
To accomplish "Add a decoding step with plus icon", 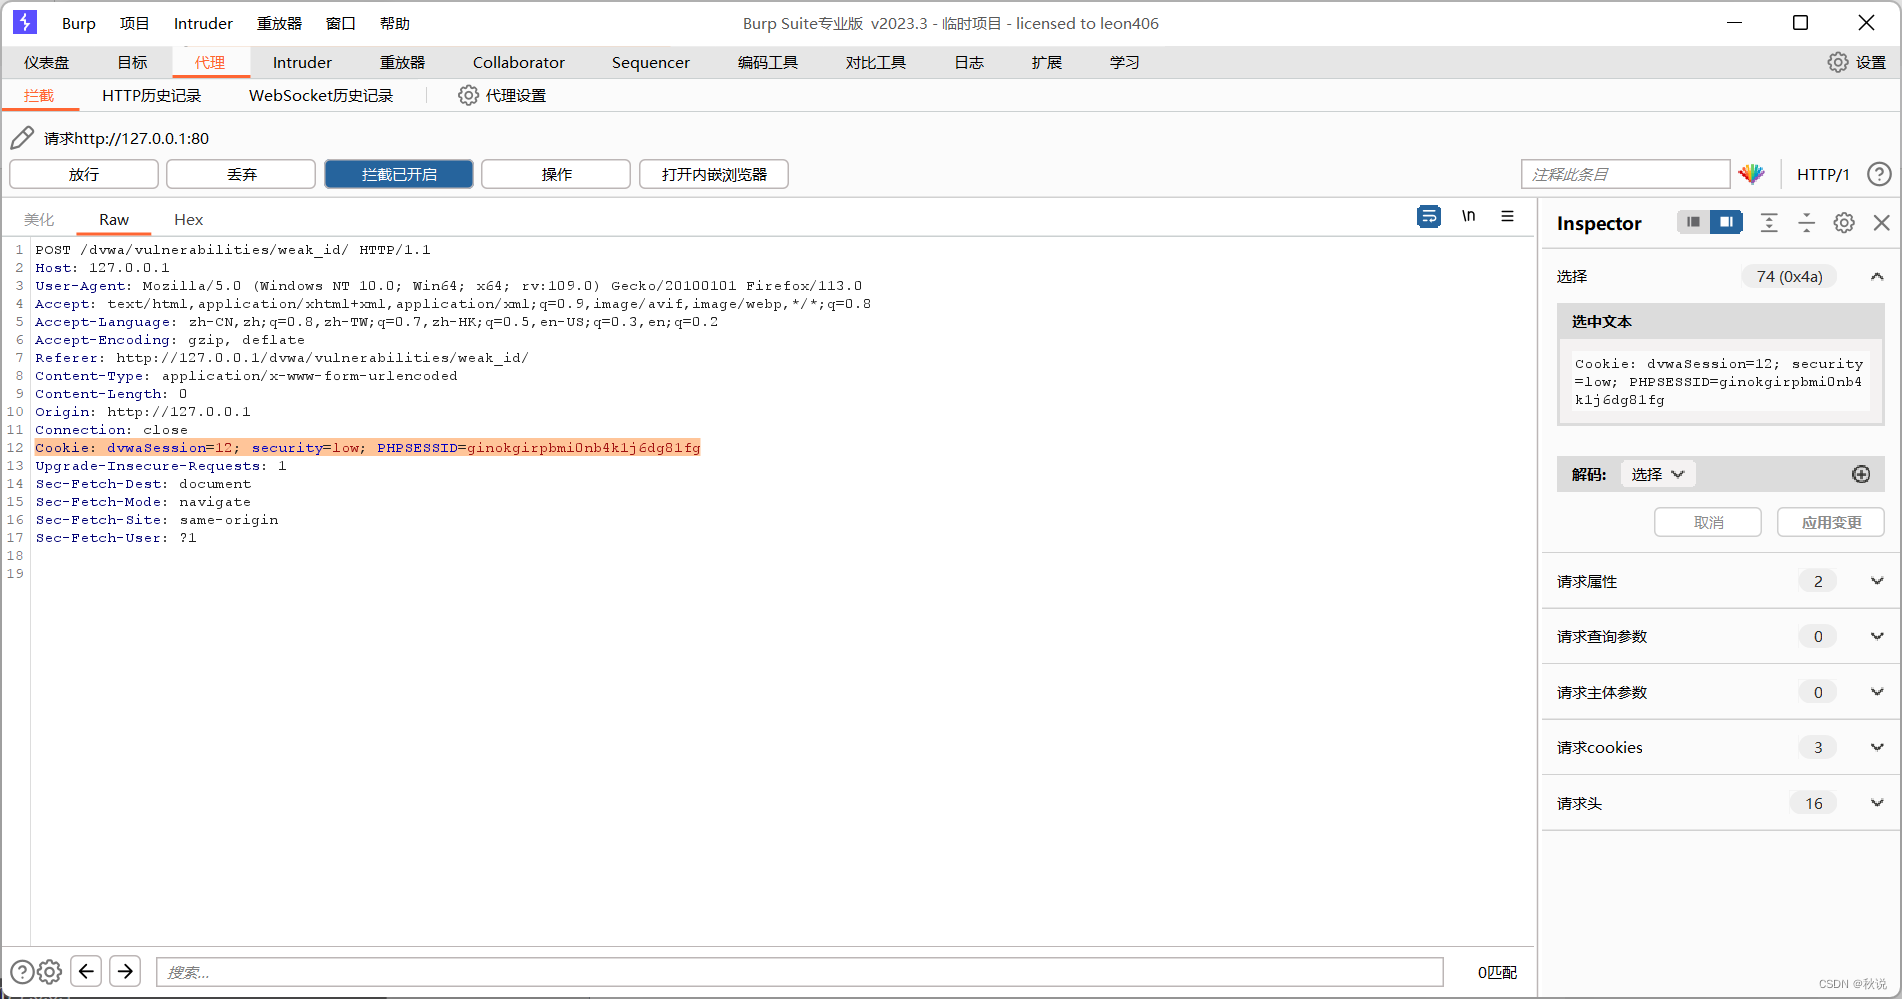I will (1861, 474).
